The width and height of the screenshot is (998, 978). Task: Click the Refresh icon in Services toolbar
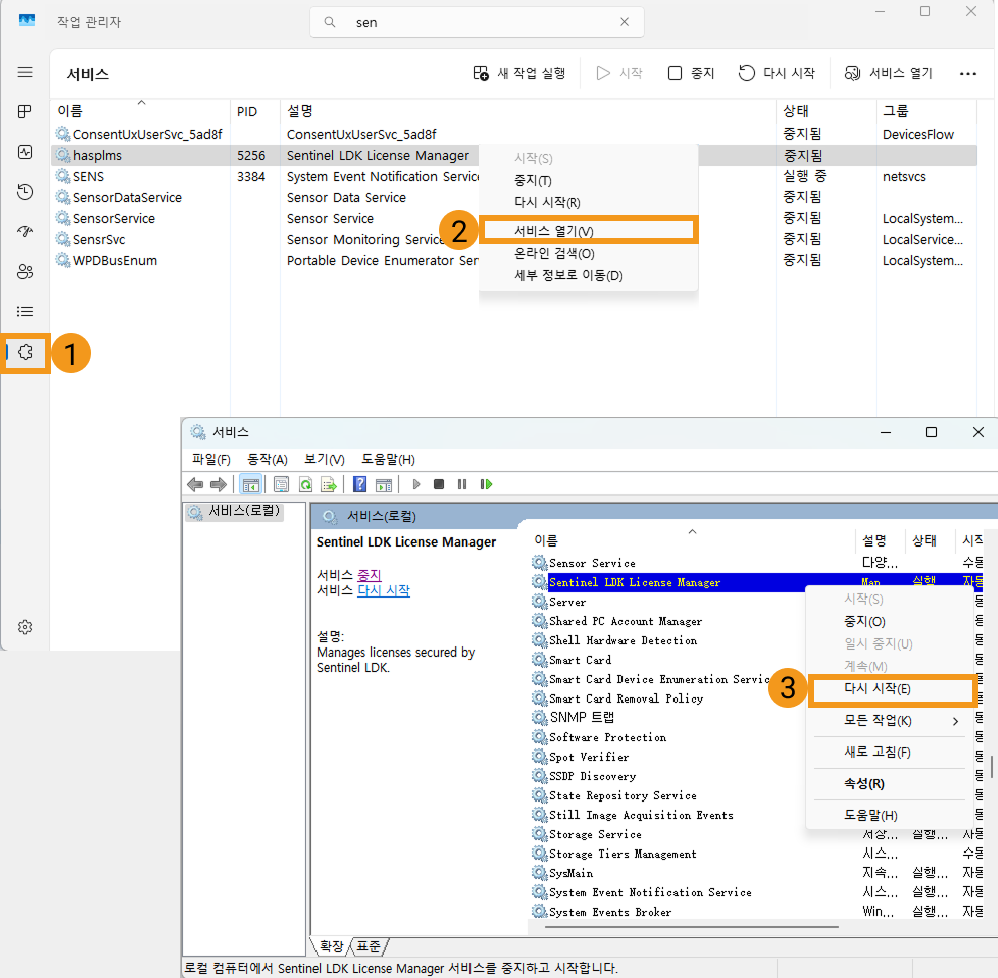[305, 485]
